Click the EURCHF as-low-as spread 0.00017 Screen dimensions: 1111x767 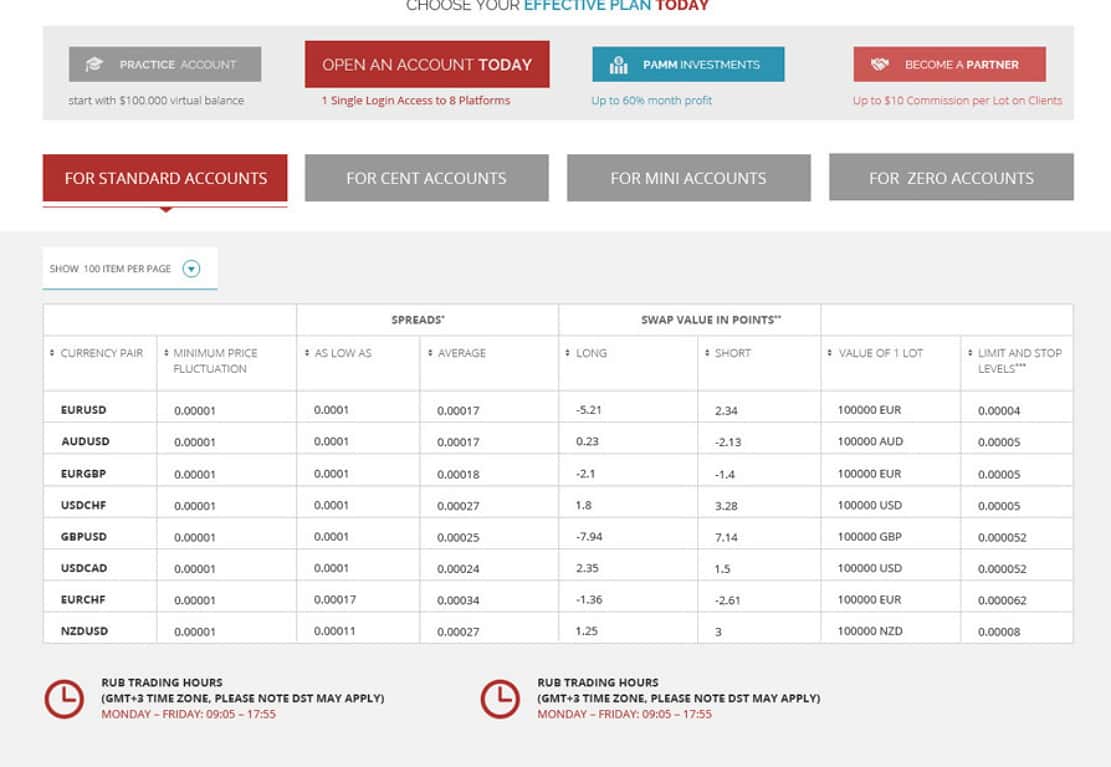pyautogui.click(x=335, y=600)
